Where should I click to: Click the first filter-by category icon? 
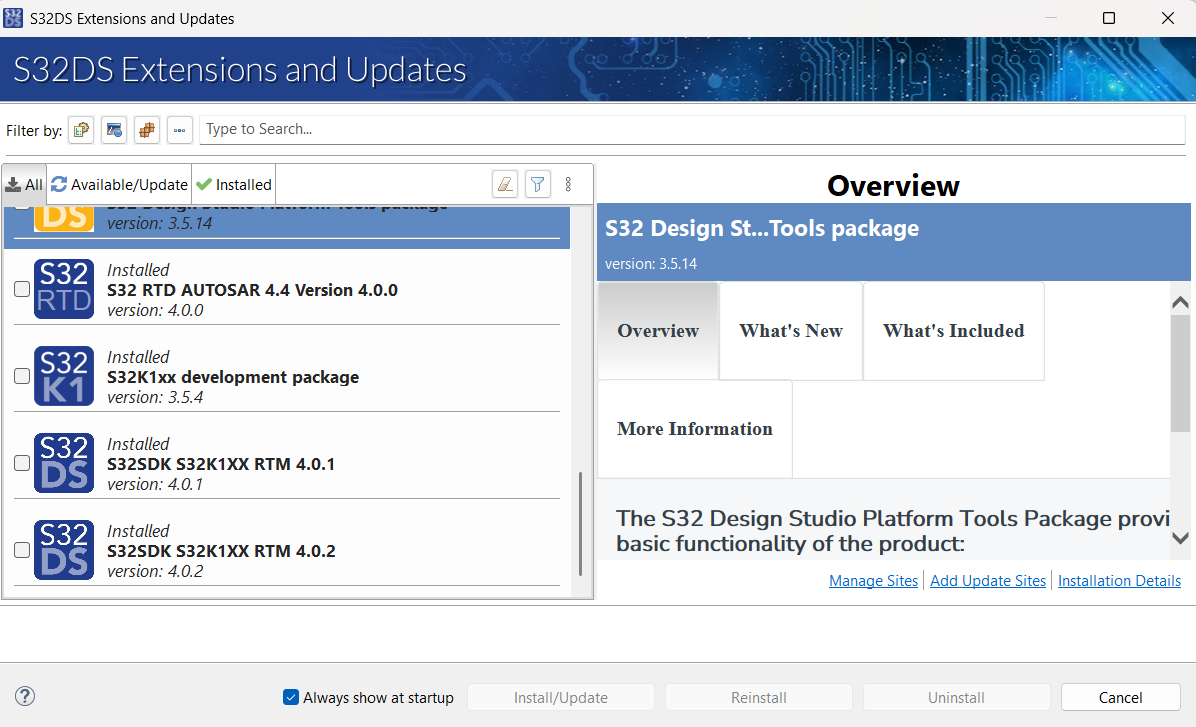click(x=81, y=130)
